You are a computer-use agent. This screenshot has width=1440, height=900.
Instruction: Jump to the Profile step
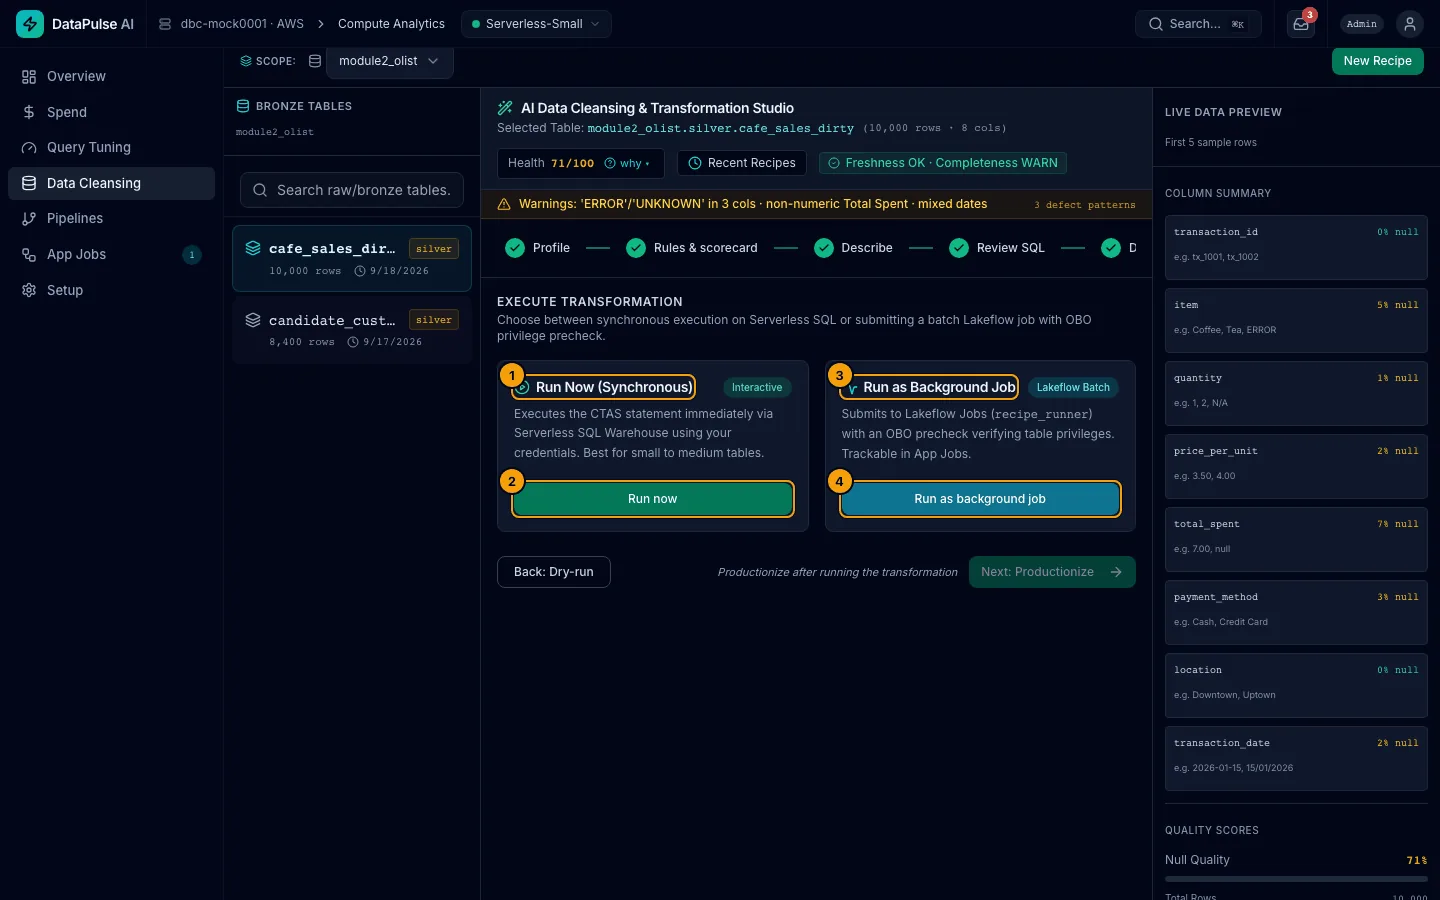click(x=538, y=248)
